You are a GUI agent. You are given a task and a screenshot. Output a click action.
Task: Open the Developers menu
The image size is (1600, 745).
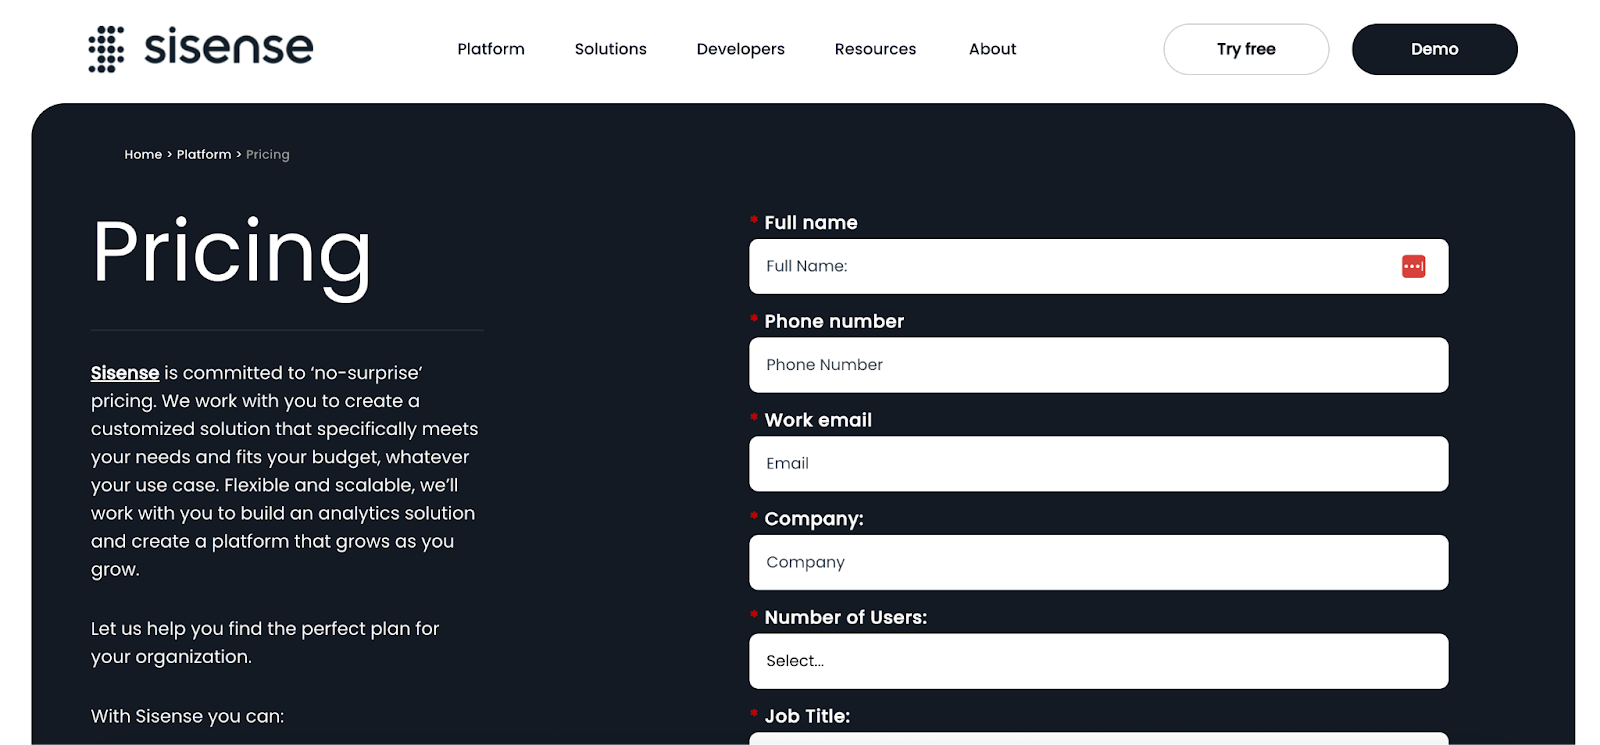coord(740,49)
